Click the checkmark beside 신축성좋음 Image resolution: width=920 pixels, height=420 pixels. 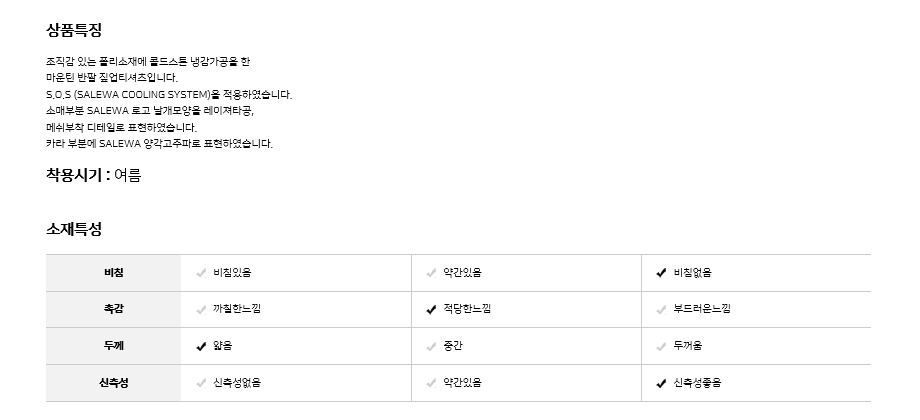coord(661,383)
